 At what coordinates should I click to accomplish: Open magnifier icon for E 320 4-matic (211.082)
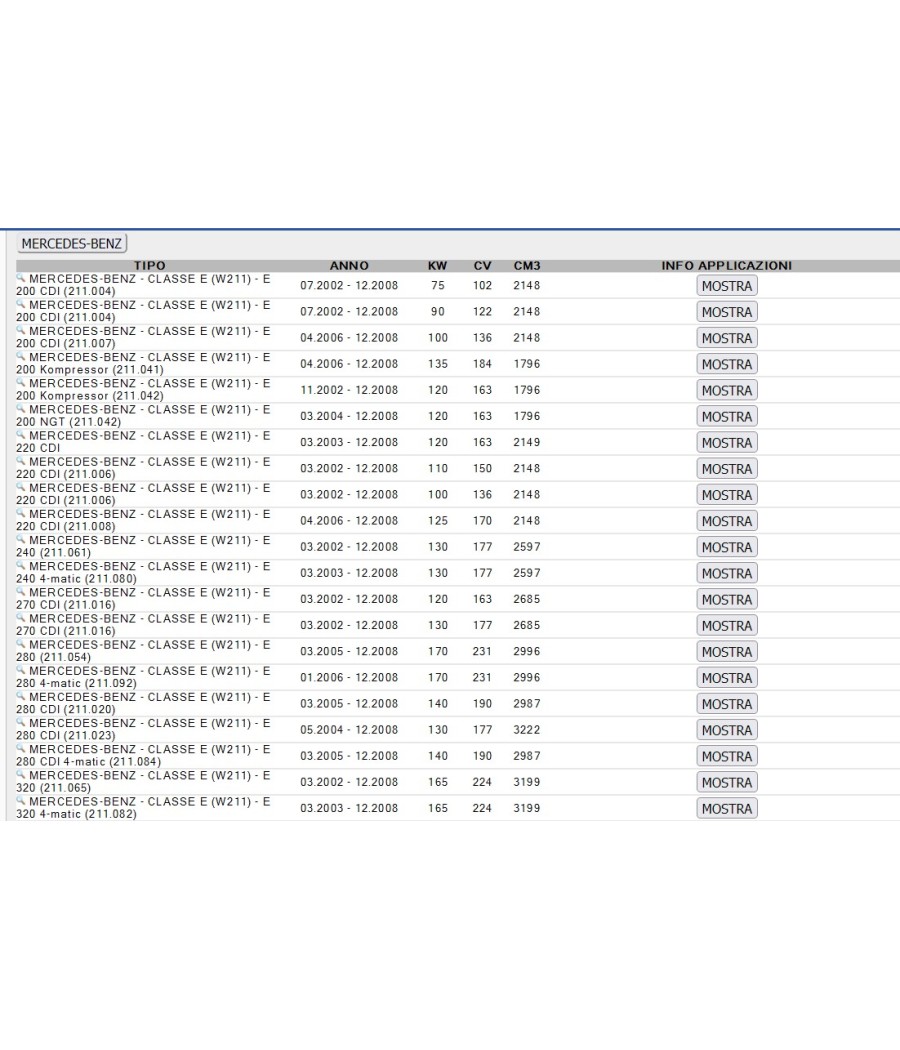point(21,800)
